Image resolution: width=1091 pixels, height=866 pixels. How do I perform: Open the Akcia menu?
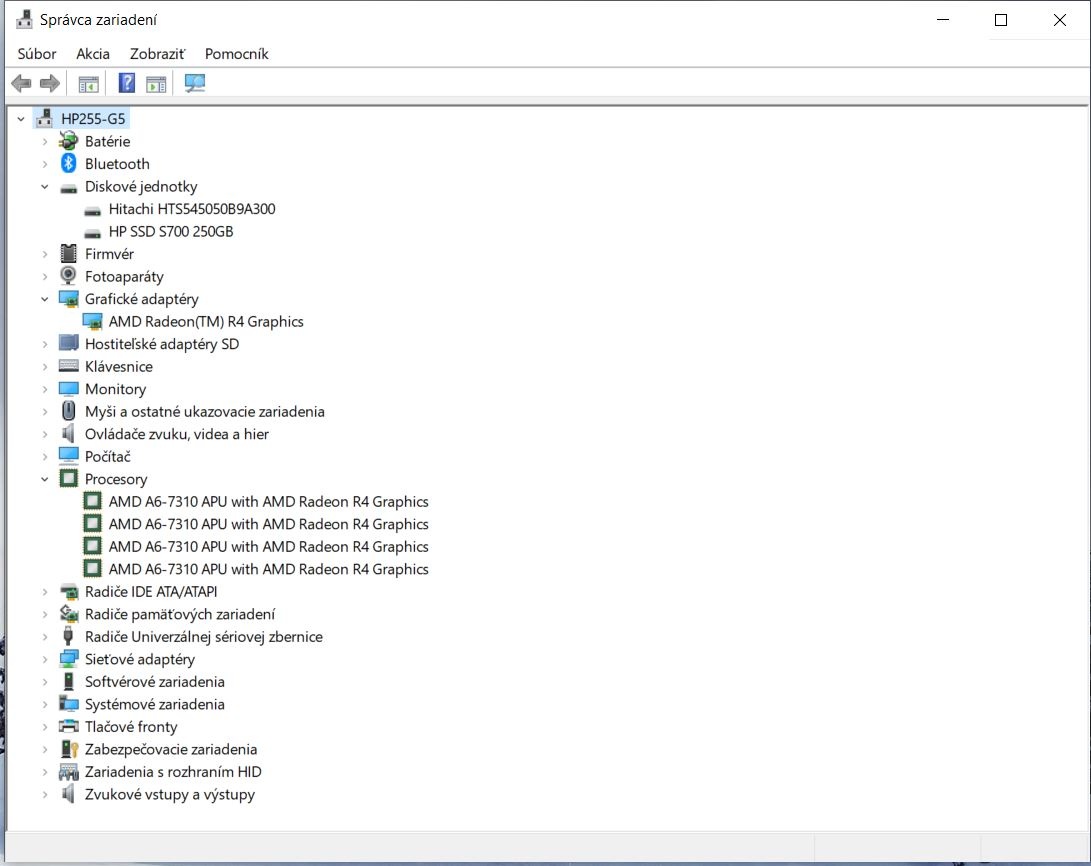point(92,54)
